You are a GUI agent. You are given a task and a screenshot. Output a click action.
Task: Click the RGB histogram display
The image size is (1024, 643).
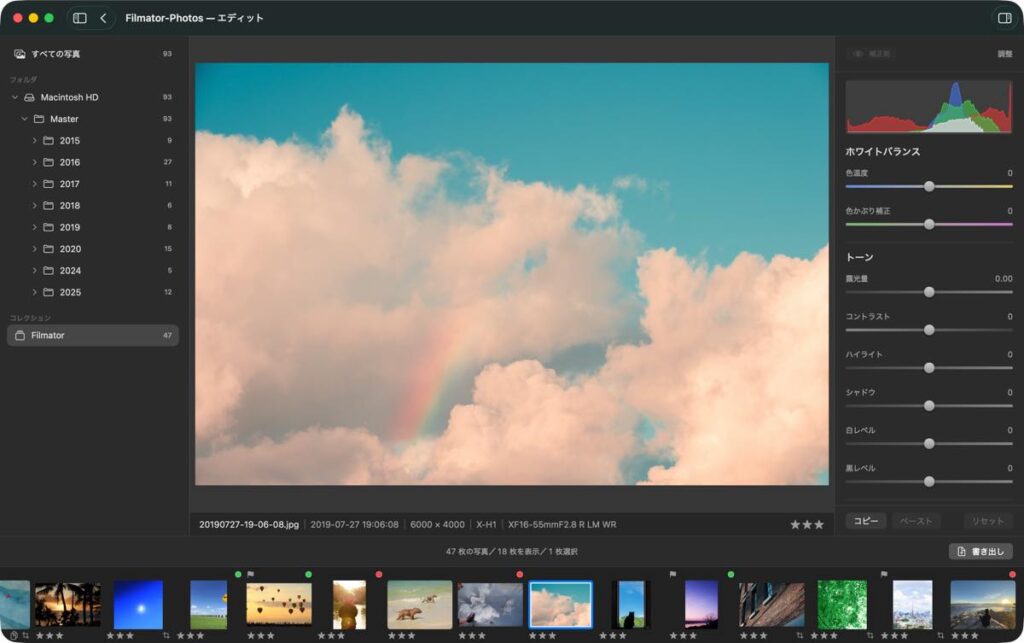[x=929, y=107]
